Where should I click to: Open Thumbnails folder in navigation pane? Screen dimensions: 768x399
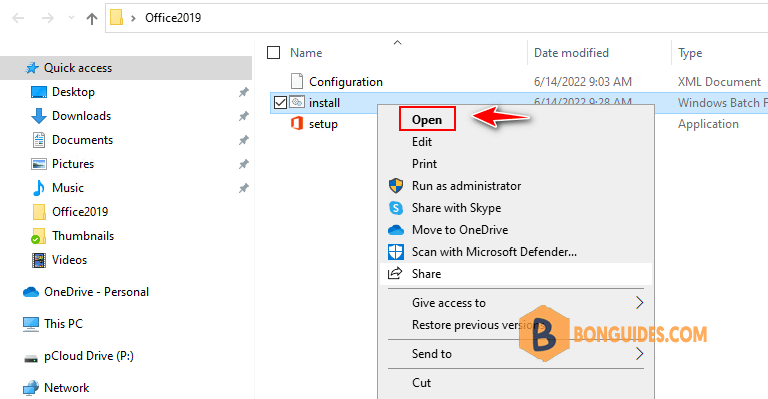click(x=83, y=236)
